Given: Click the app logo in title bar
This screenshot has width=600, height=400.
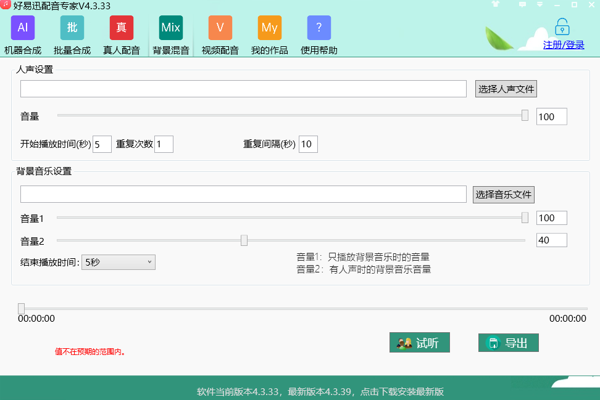Looking at the screenshot, I should coord(7,6).
